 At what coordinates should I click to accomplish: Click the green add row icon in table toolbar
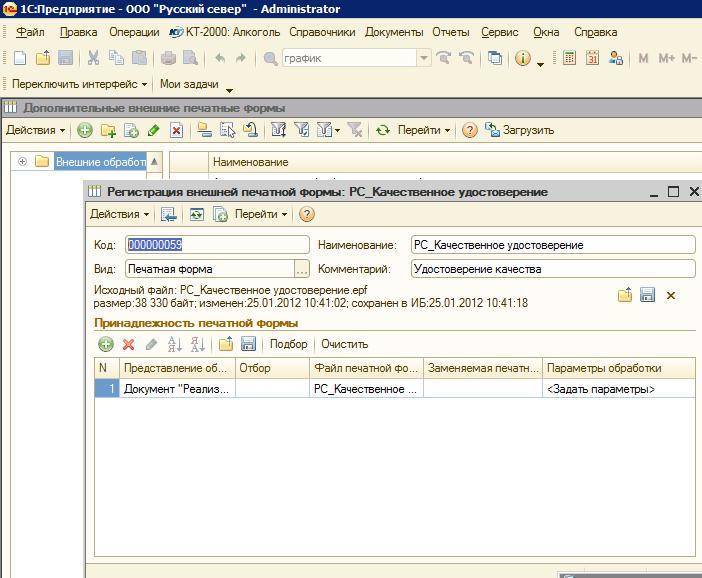(x=105, y=344)
